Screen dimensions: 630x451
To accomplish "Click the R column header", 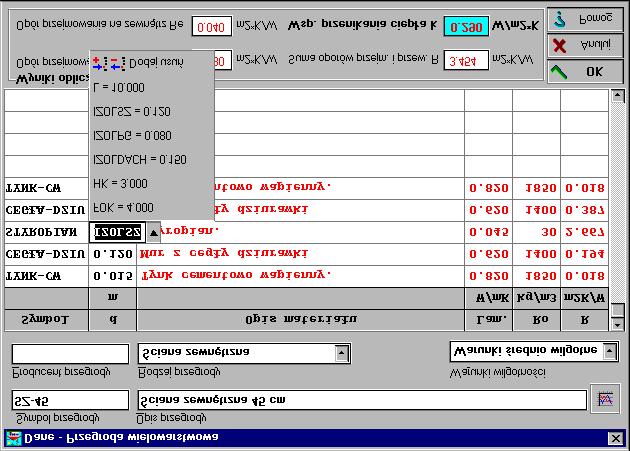I will click(x=585, y=320).
